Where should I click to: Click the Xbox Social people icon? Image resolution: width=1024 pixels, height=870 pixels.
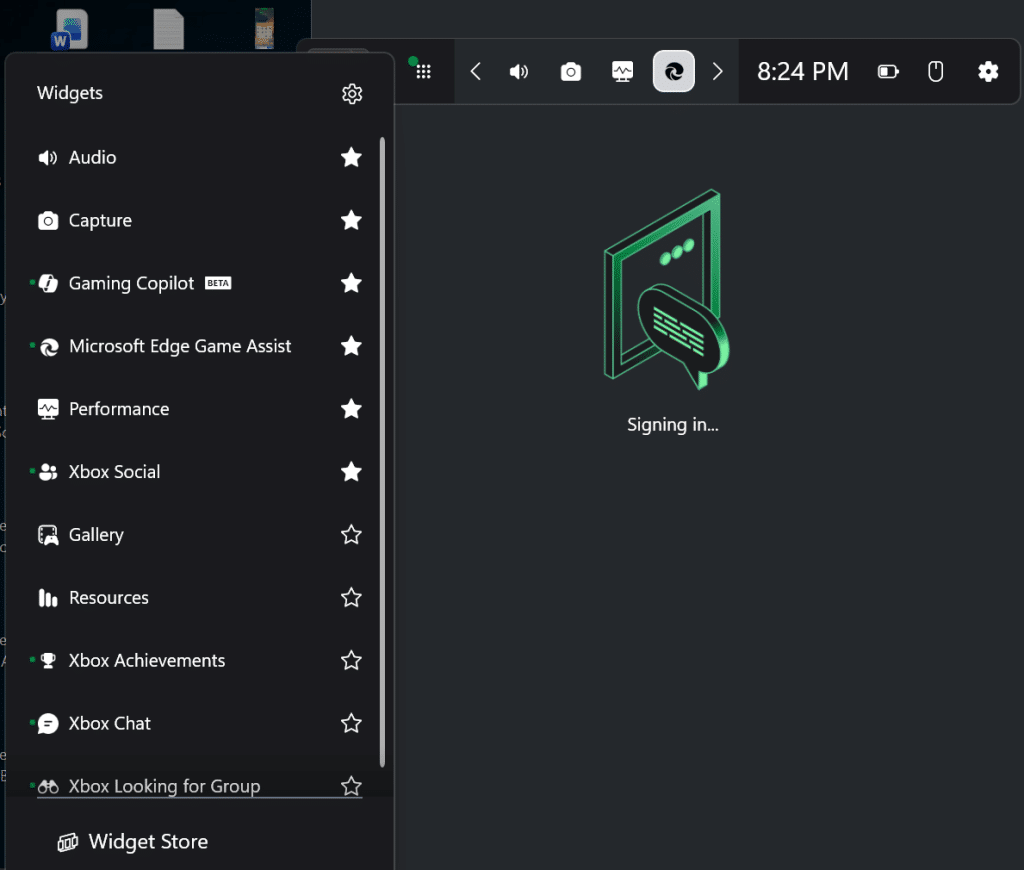47,471
